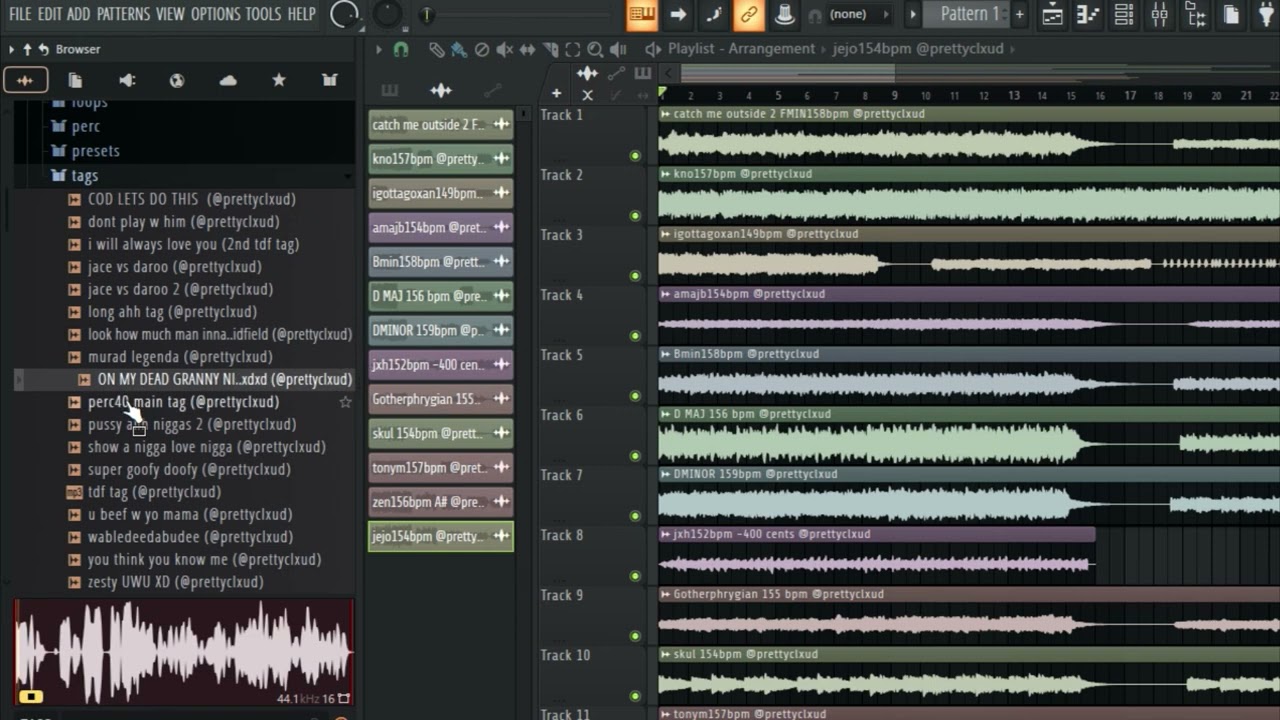Select skul 154bpm in the clip picker
This screenshot has height=720, width=1280.
click(x=440, y=434)
